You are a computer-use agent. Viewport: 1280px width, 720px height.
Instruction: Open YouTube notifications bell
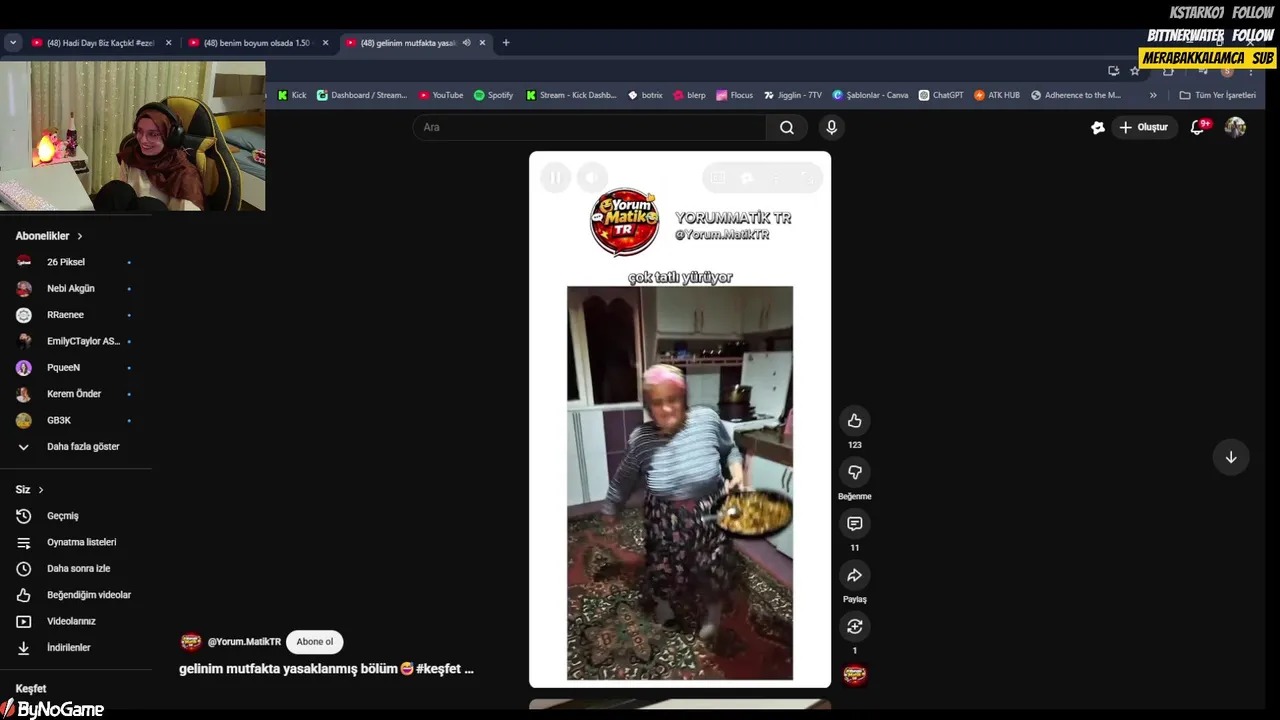point(1198,127)
